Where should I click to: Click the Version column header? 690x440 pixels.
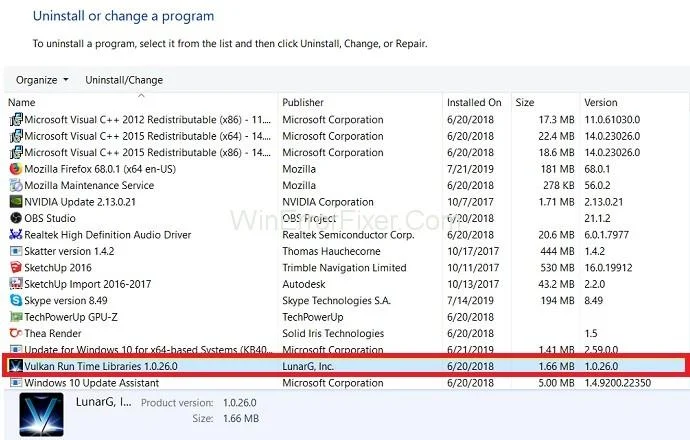click(601, 102)
